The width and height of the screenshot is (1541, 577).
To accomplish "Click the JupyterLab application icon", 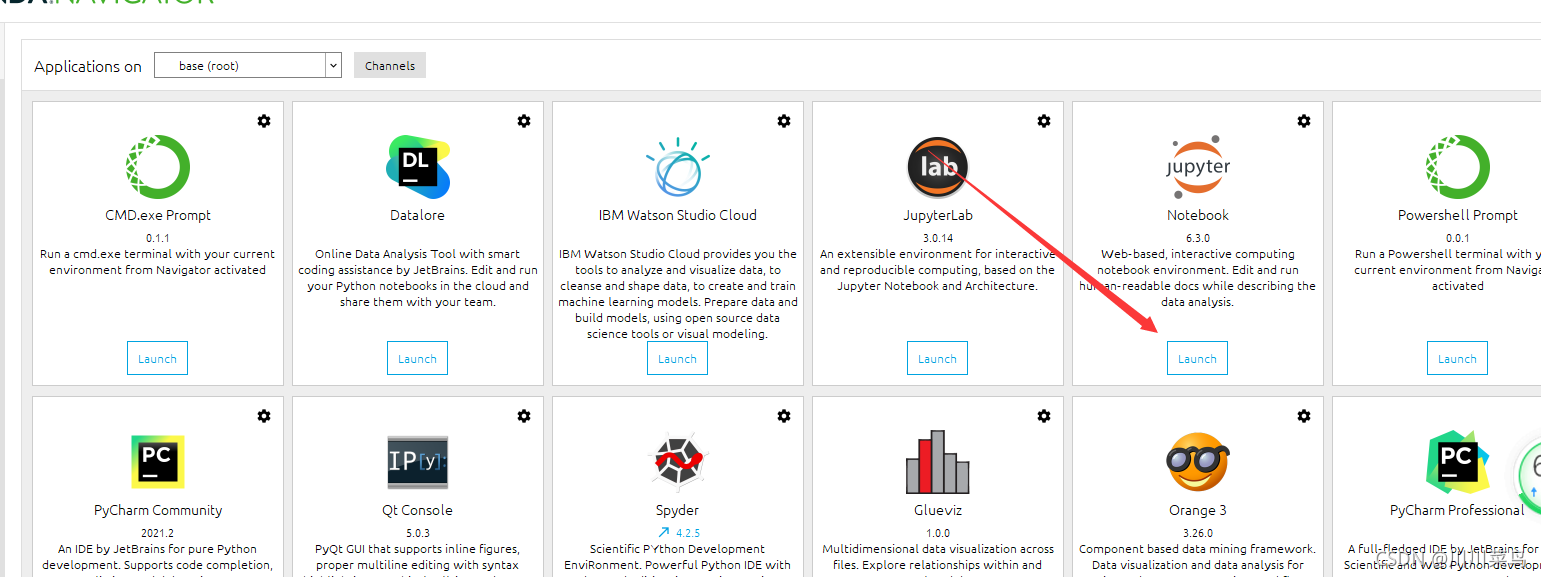I will (x=937, y=167).
